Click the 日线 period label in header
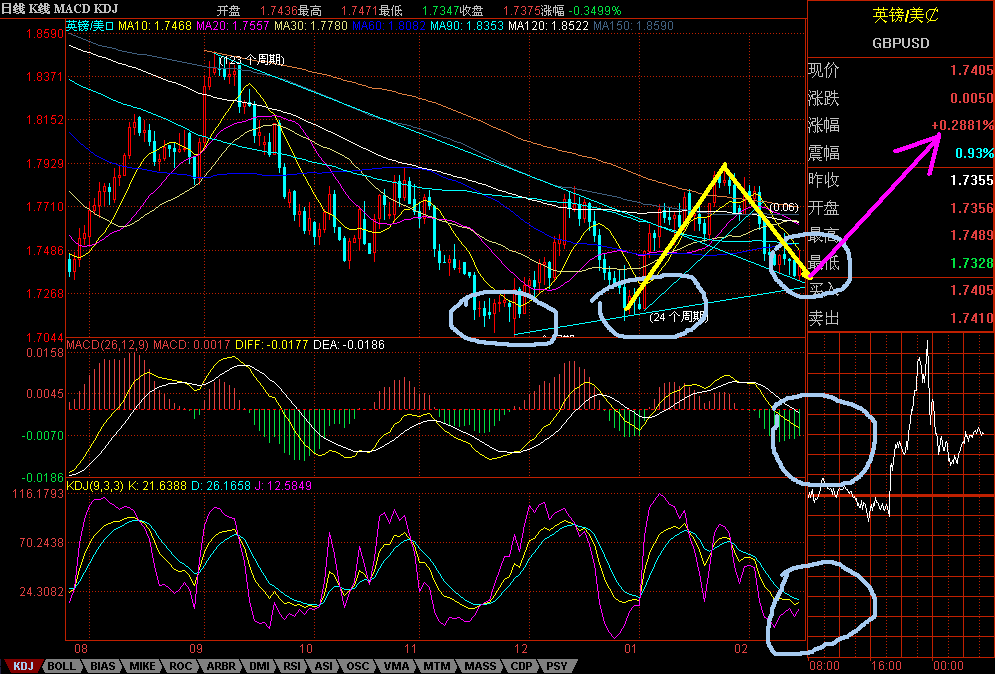The image size is (995, 674). 13,10
